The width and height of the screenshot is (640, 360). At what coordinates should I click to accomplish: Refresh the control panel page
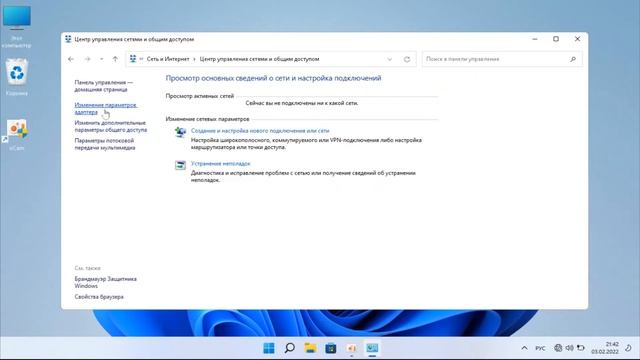point(407,59)
